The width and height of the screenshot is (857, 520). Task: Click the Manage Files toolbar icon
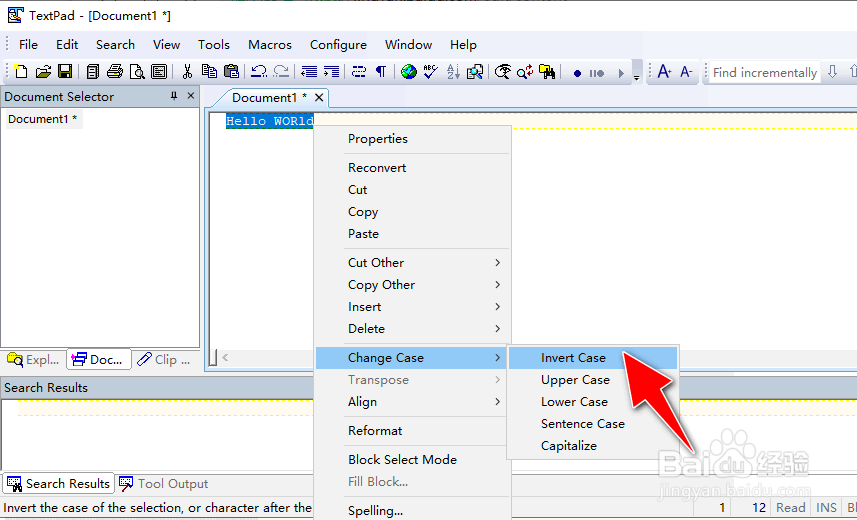tap(93, 72)
